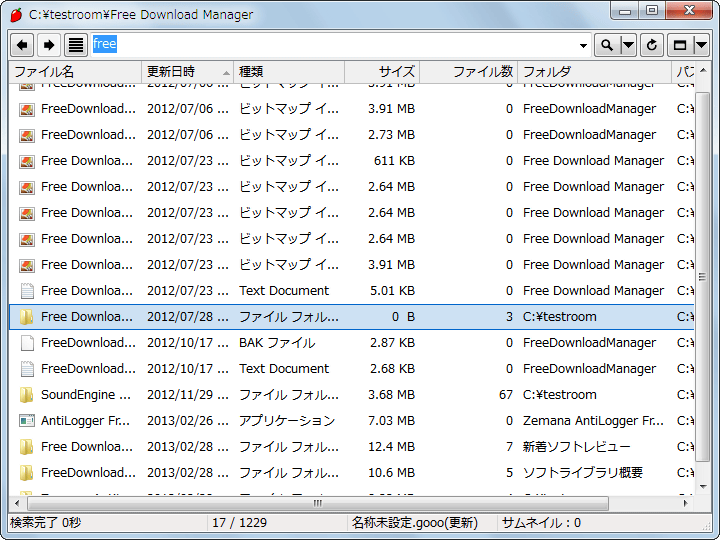
Task: Select the 12.4 MB folder icon
Action: pyautogui.click(x=27, y=447)
